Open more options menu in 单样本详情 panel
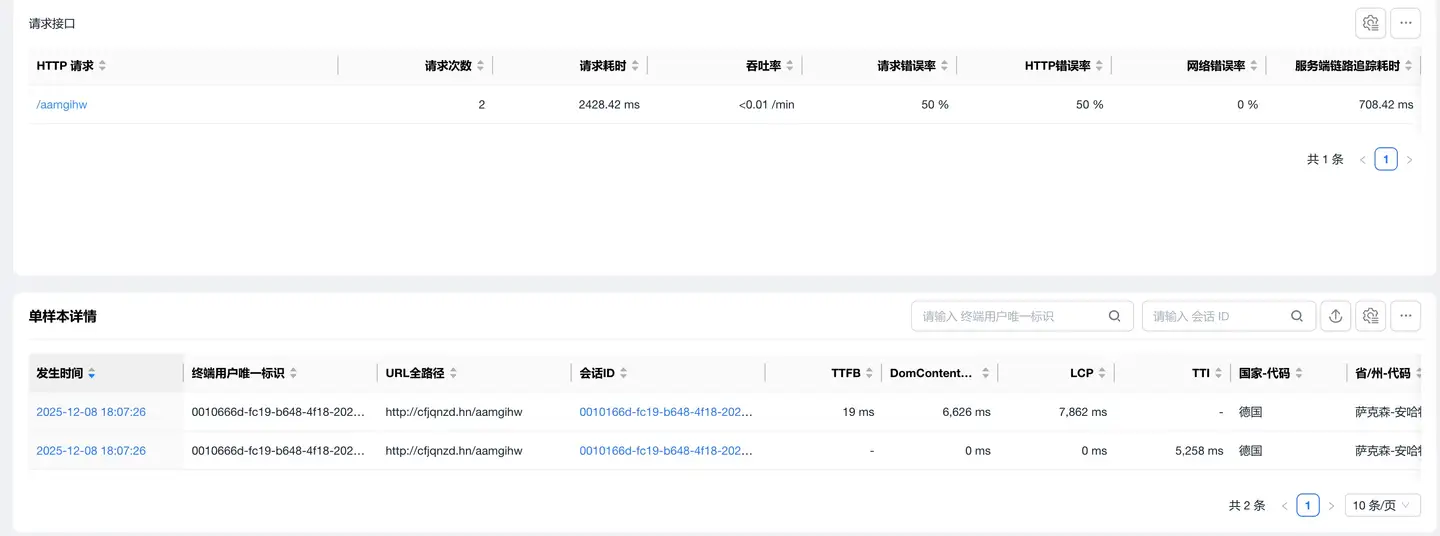Image resolution: width=1440 pixels, height=536 pixels. pyautogui.click(x=1405, y=316)
